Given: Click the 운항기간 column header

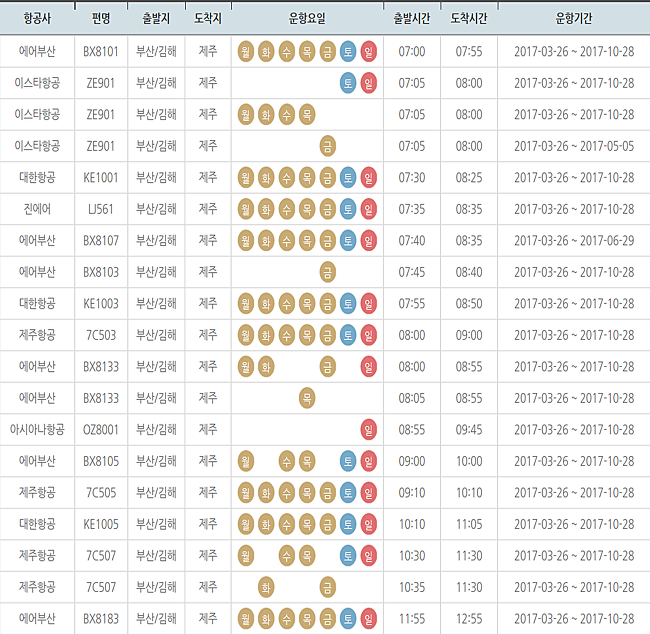Looking at the screenshot, I should tap(574, 18).
